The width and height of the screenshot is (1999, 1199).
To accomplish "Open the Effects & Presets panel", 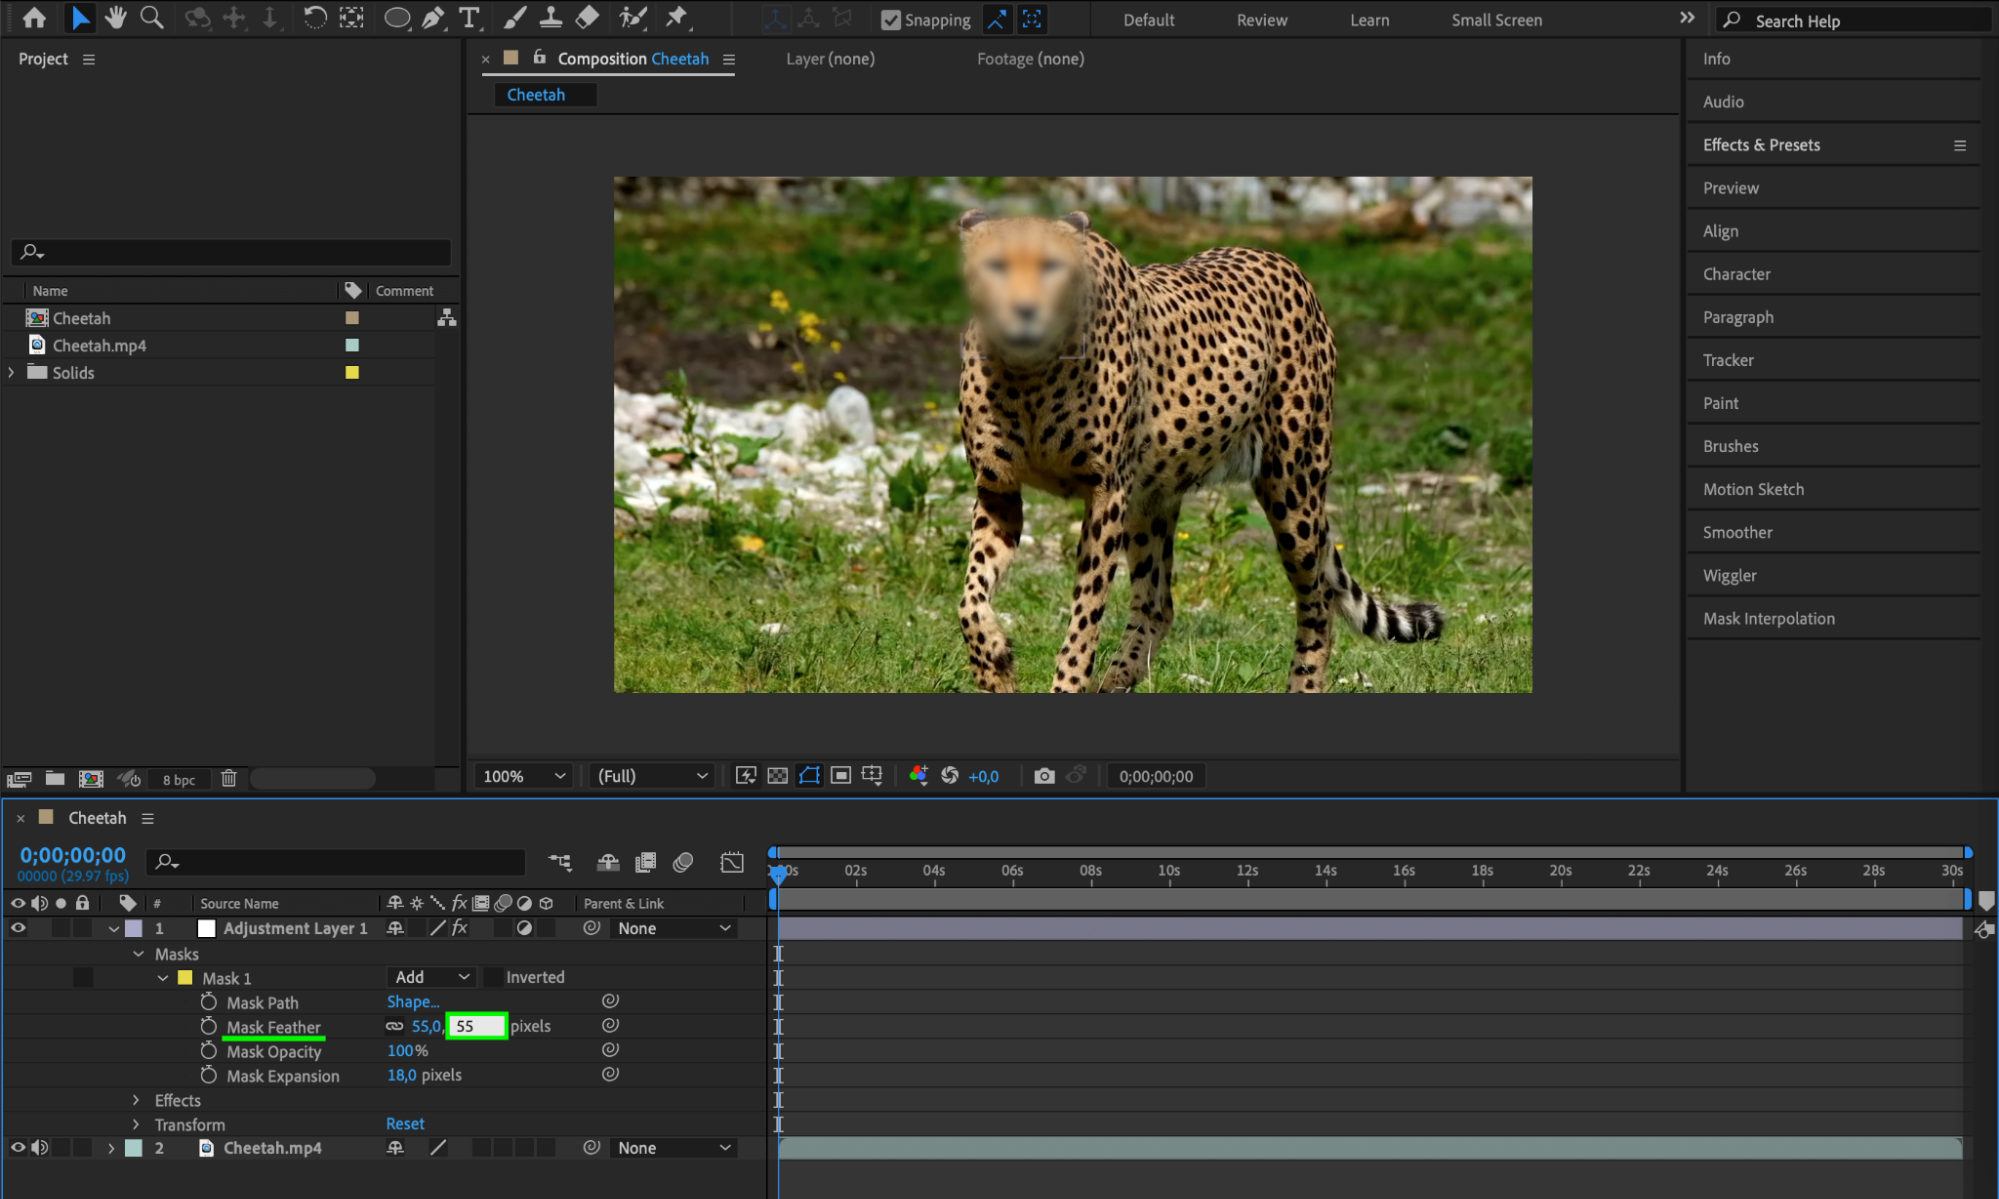I will (x=1761, y=145).
